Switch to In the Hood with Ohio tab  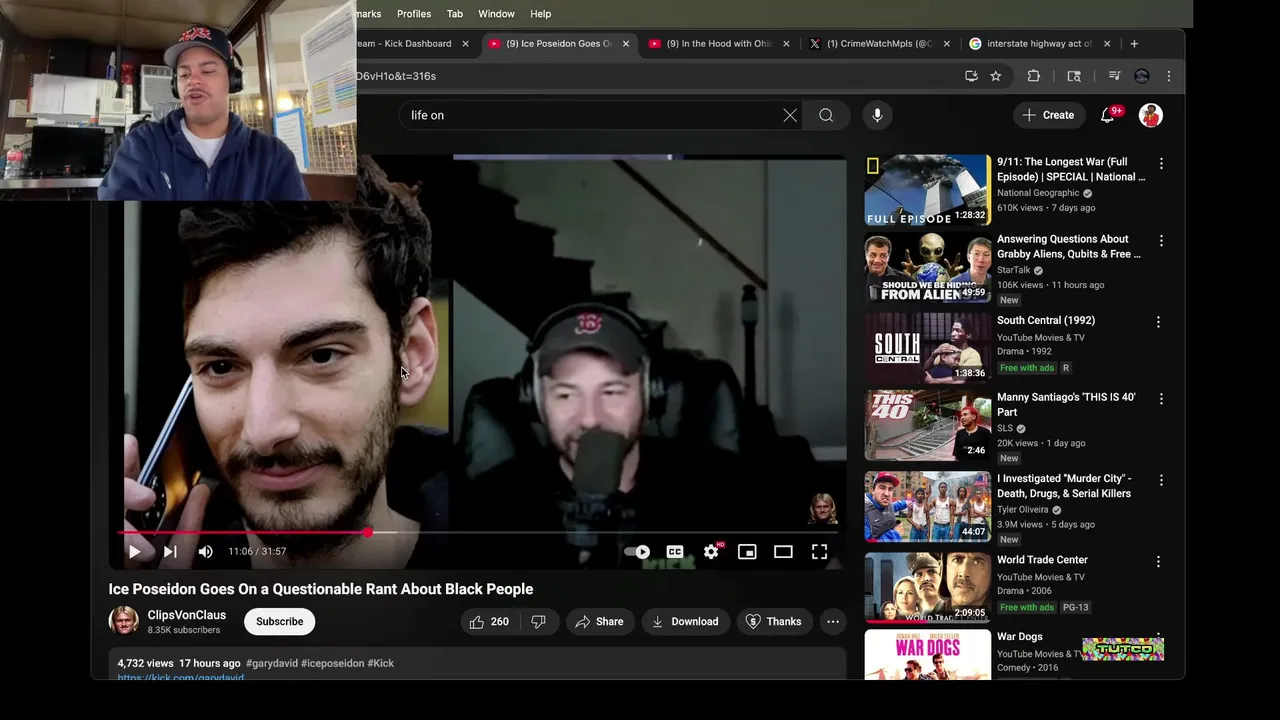tap(718, 44)
